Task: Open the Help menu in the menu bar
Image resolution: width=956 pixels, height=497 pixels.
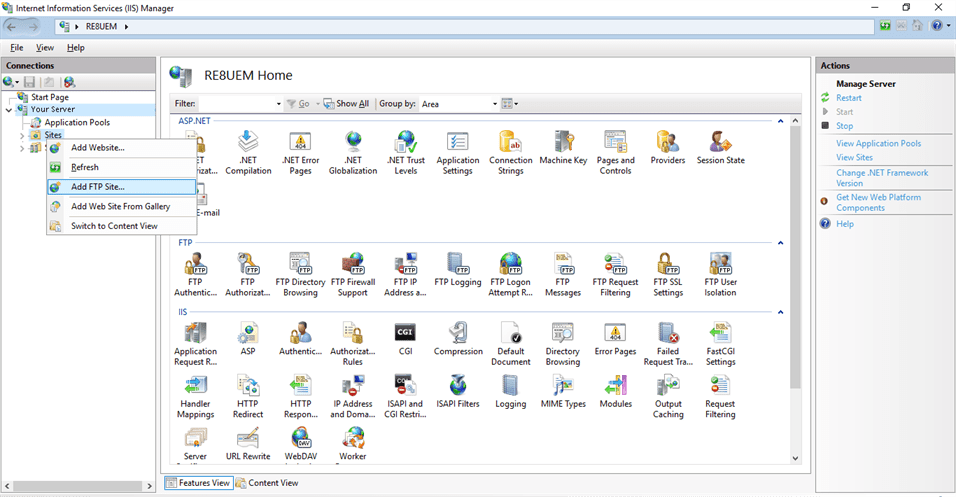Action: (x=76, y=48)
